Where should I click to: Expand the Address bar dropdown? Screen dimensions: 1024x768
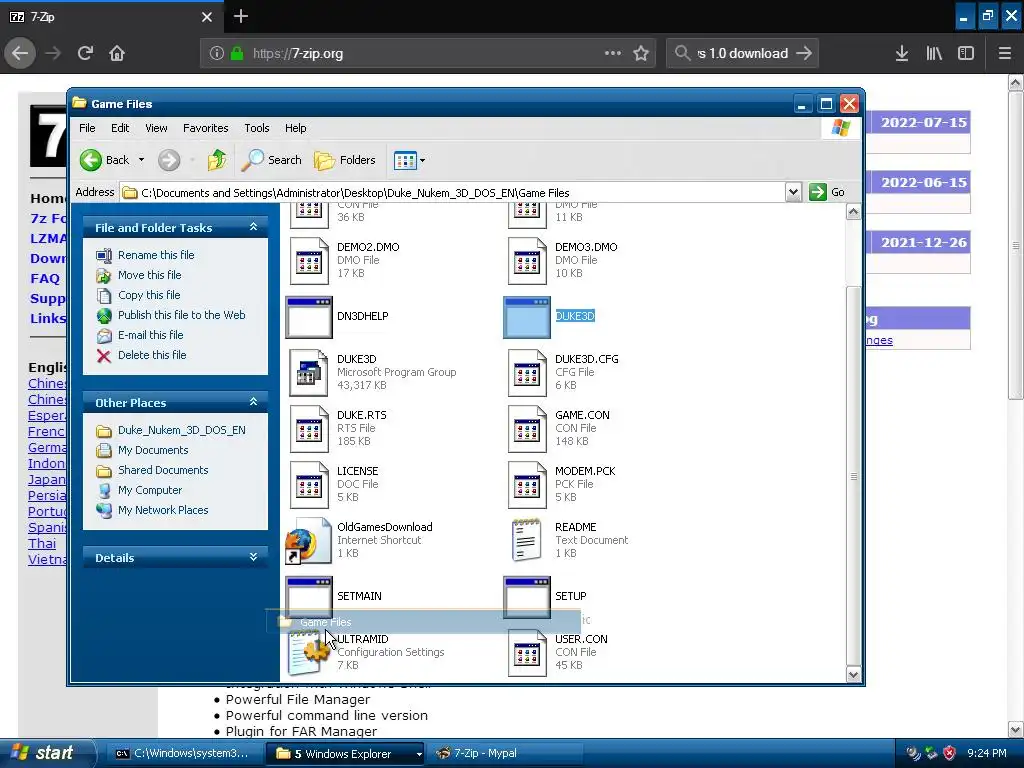pos(793,192)
